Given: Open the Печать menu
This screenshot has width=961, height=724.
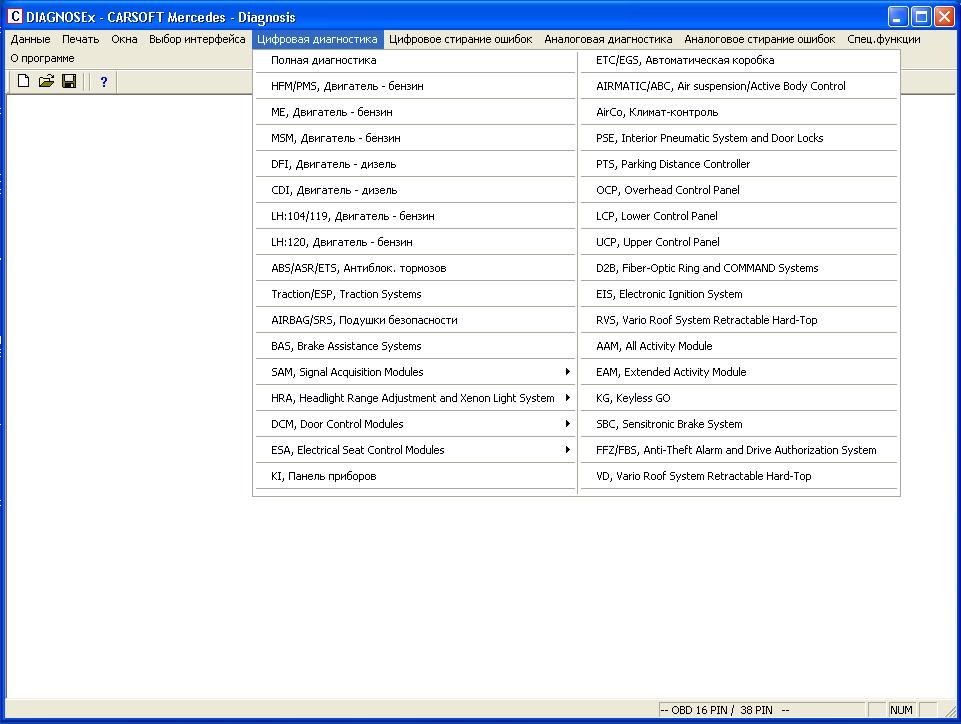Looking at the screenshot, I should click(80, 39).
